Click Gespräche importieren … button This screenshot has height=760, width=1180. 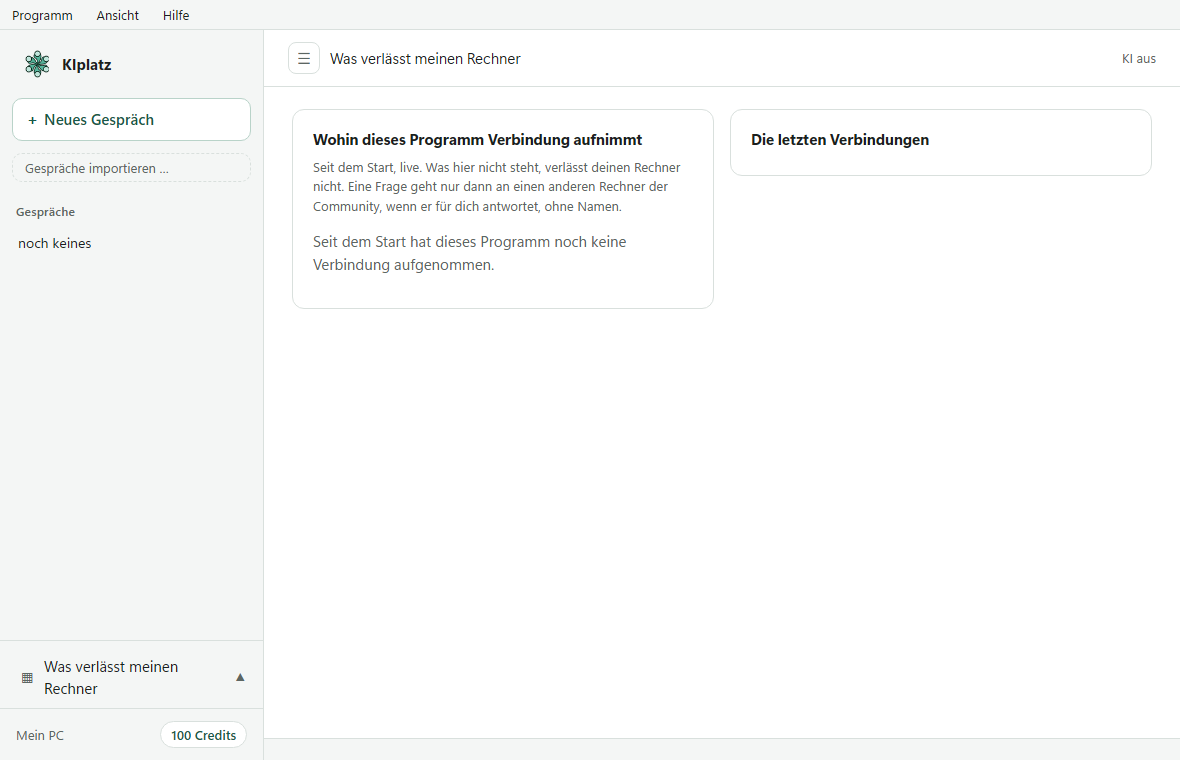tap(131, 168)
